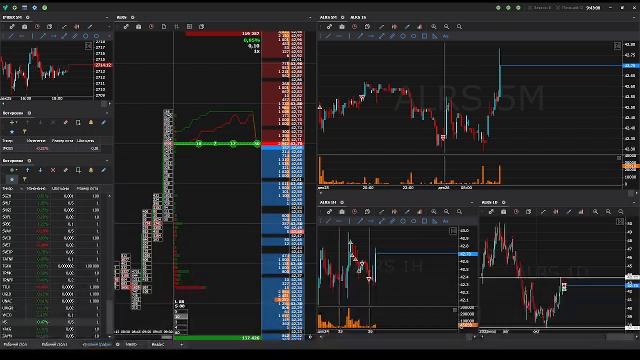Click the camera icon on the order book panel
Image resolution: width=640 pixels, height=360 pixels.
[139, 27]
